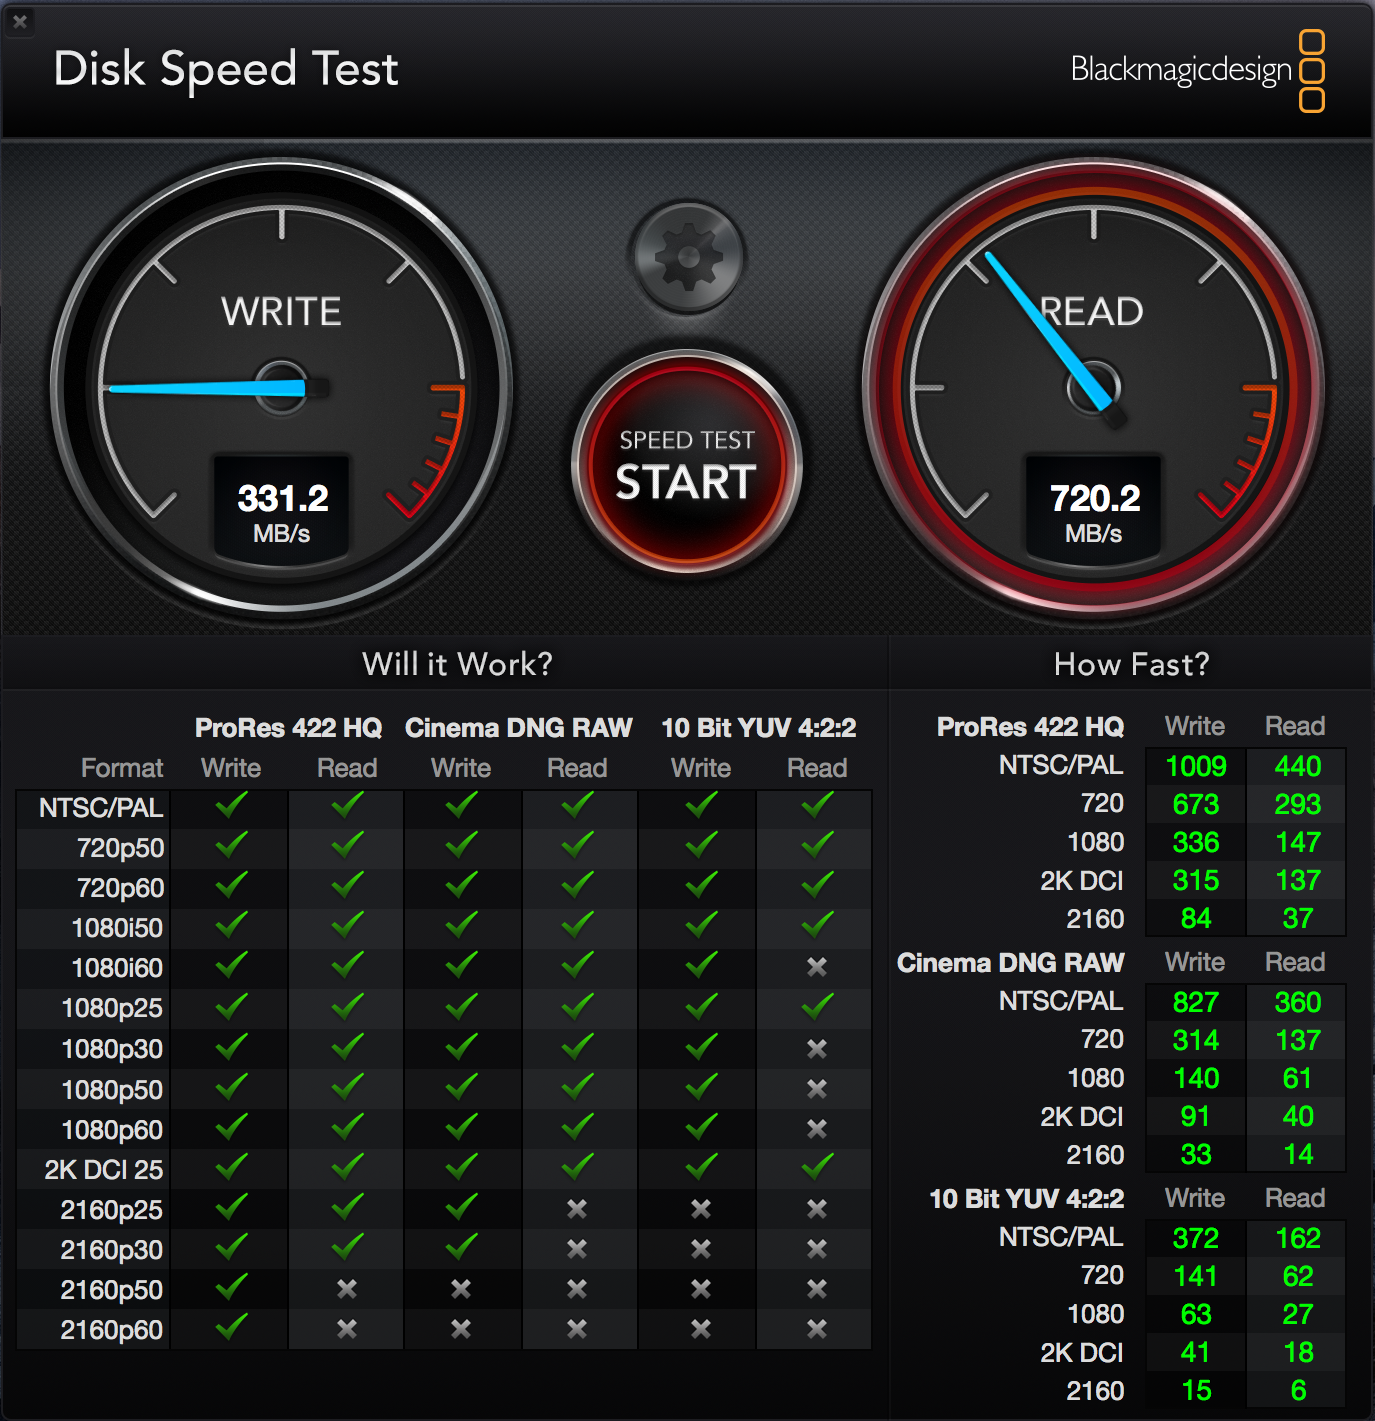Click 10 Bit YUV 4:2:2 heading in How Fast
This screenshot has width=1375, height=1421.
pos(1027,1199)
